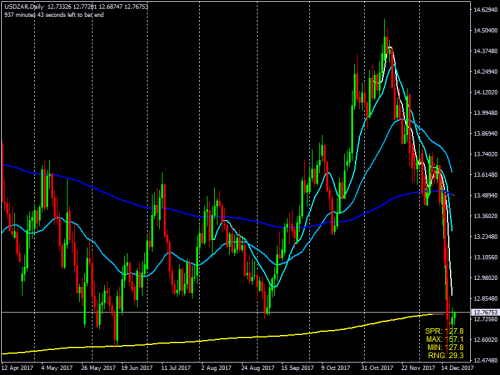Click the SPR: 127.8 spread readout
The image size is (500, 375).
point(444,331)
